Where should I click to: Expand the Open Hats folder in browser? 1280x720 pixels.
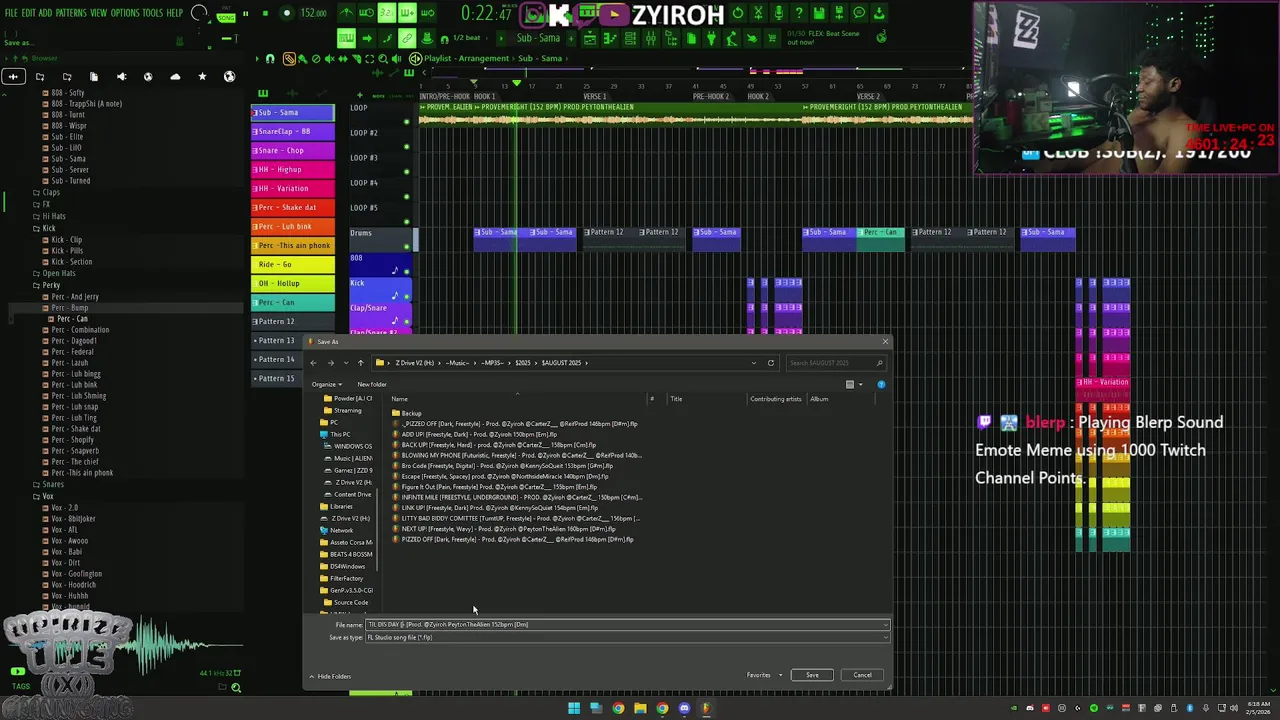[x=58, y=273]
